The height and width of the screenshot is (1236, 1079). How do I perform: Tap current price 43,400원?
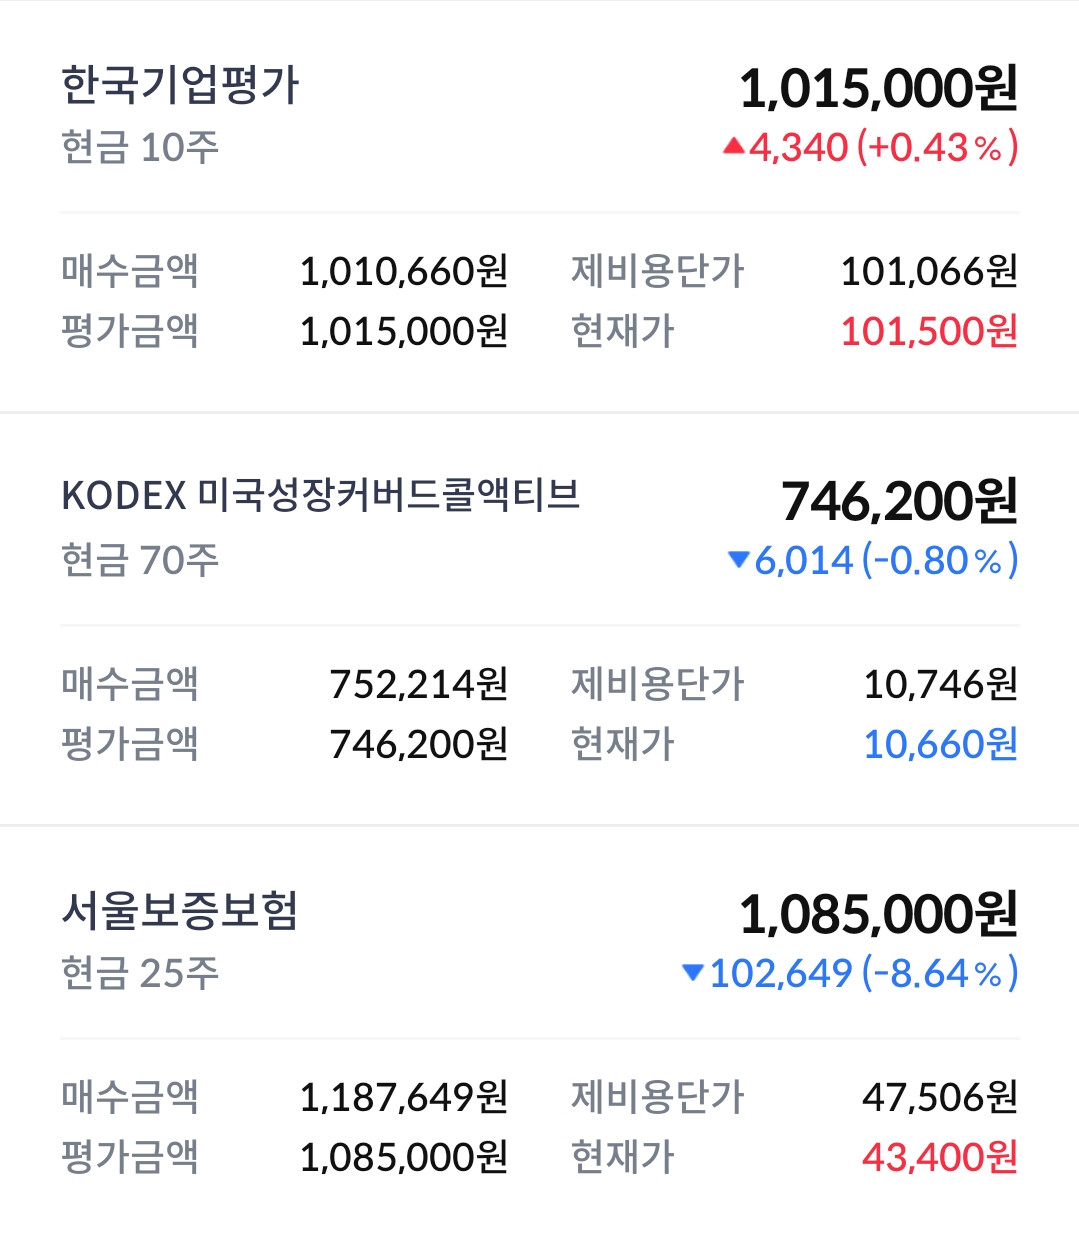pyautogui.click(x=940, y=1157)
